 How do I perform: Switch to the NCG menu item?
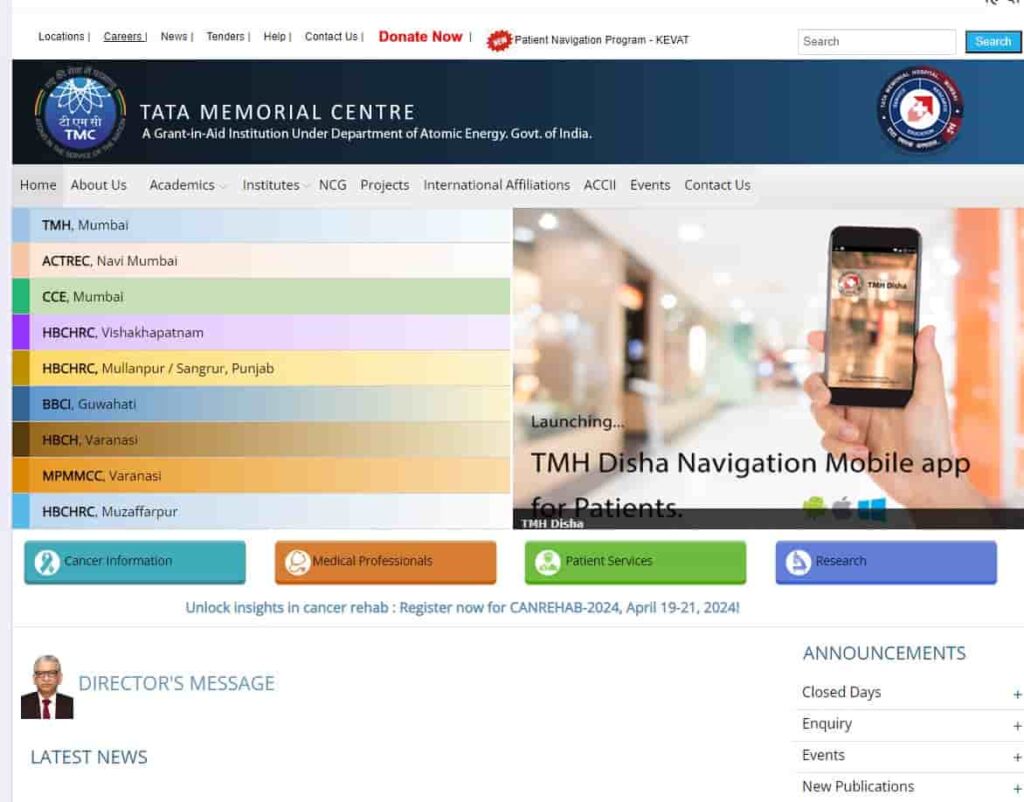(x=332, y=185)
